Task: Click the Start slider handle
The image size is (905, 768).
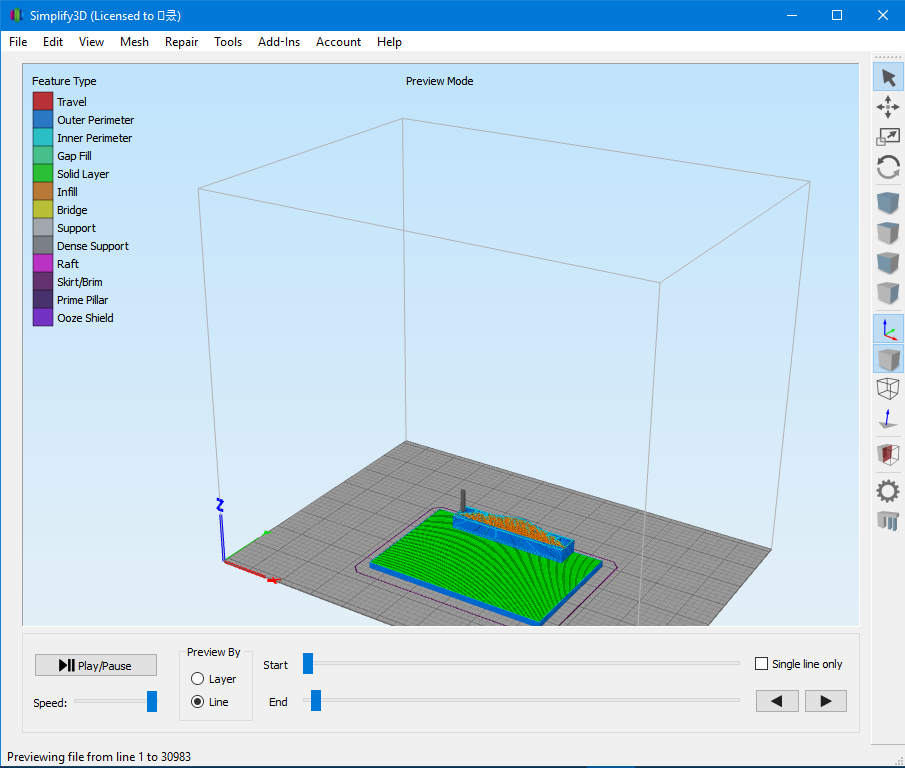Action: tap(308, 664)
